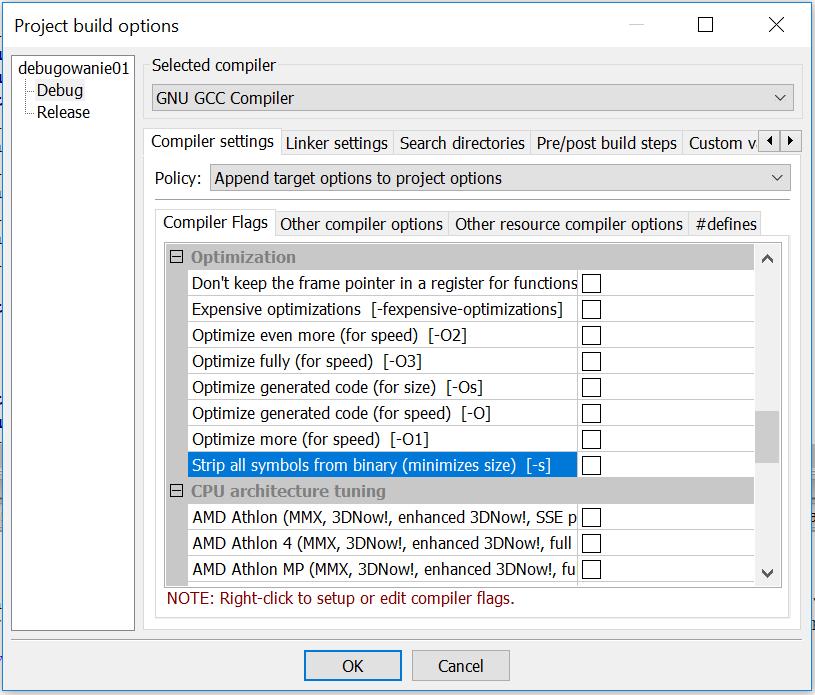
Task: Maximize the Project build options dialog
Action: click(705, 24)
